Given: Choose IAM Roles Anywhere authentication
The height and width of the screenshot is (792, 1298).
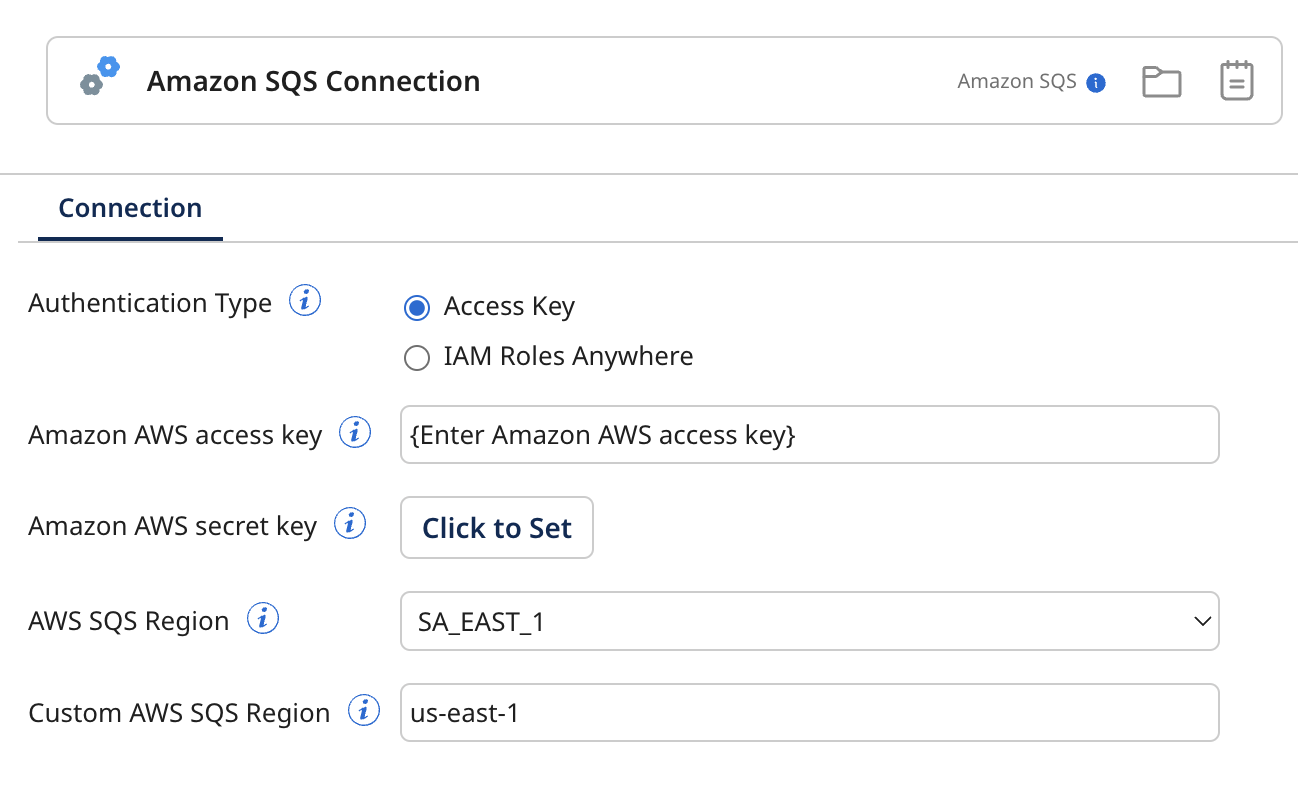Looking at the screenshot, I should (x=416, y=357).
